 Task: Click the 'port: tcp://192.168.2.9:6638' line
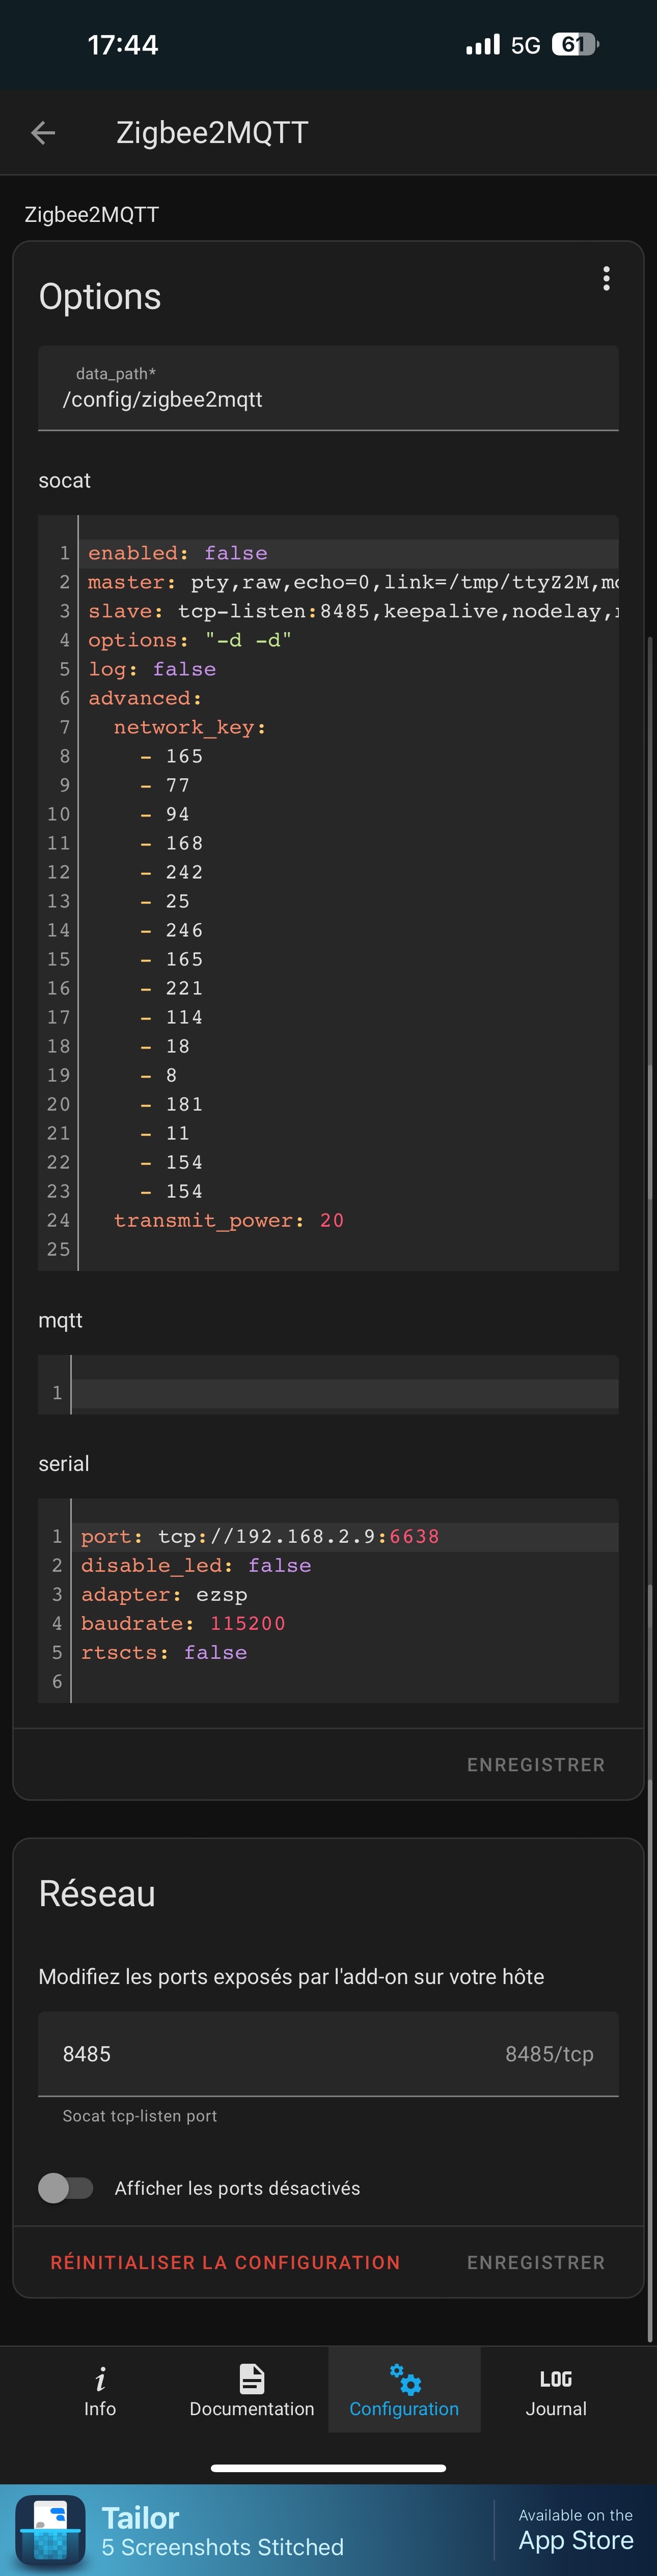point(260,1536)
